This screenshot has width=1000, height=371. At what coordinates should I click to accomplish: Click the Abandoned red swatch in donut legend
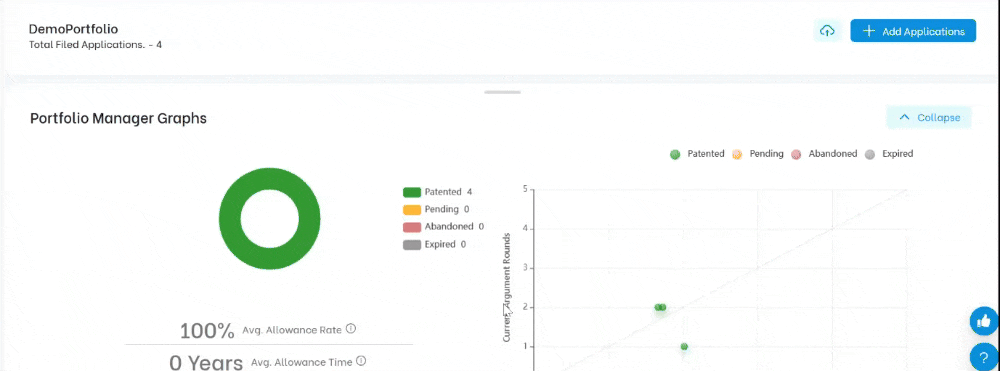tap(412, 226)
